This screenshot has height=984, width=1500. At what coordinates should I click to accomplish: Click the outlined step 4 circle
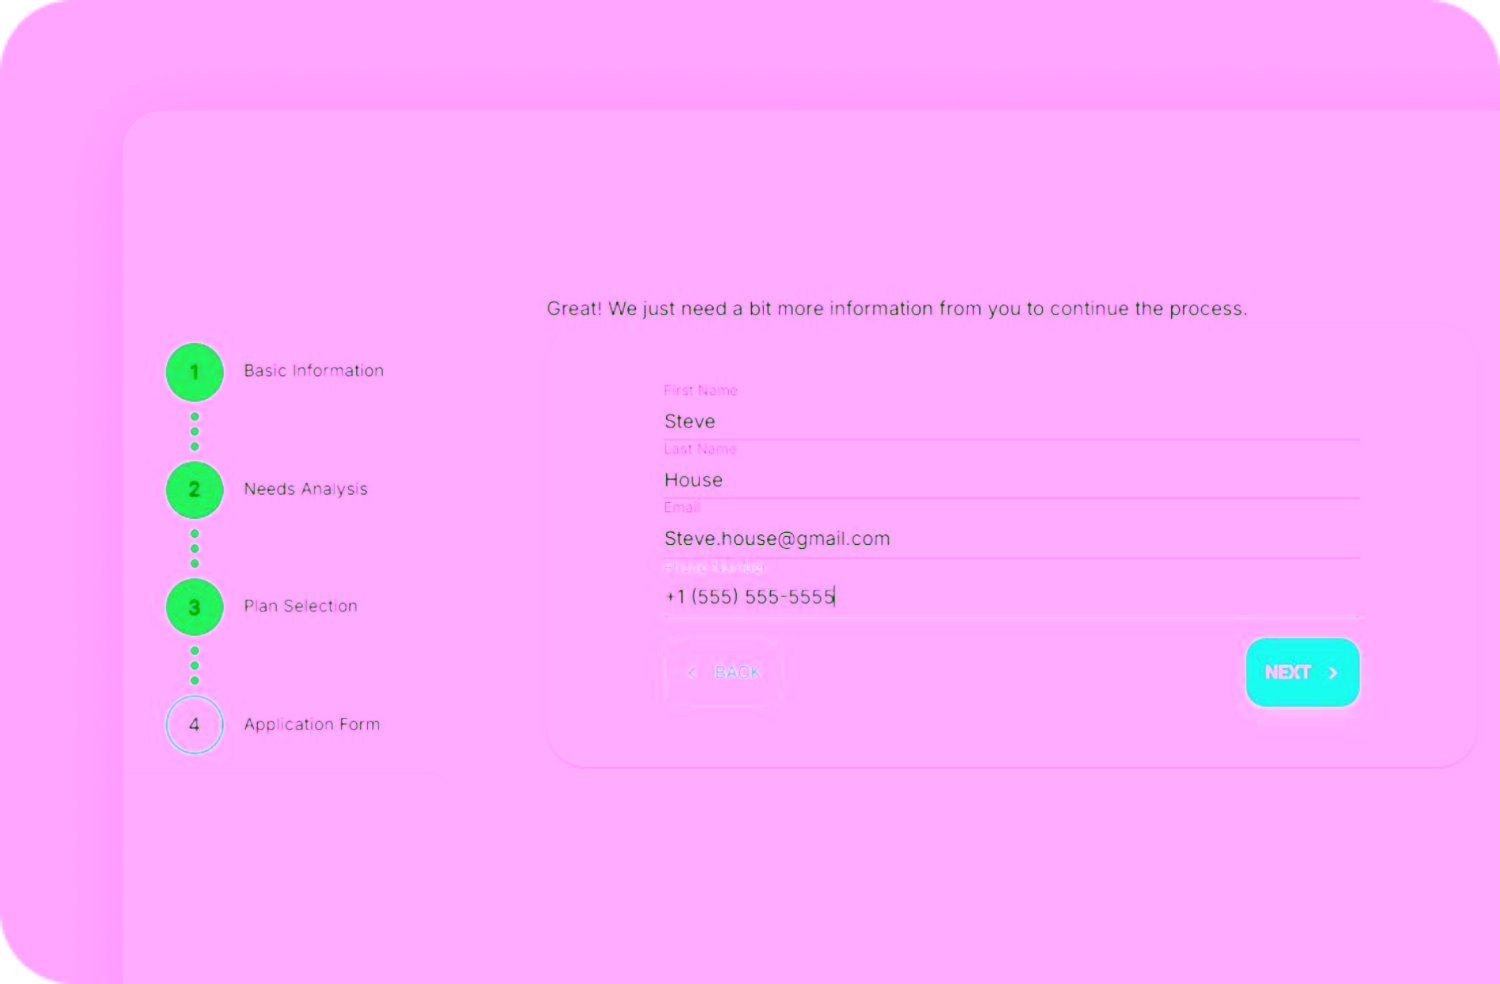coord(194,724)
